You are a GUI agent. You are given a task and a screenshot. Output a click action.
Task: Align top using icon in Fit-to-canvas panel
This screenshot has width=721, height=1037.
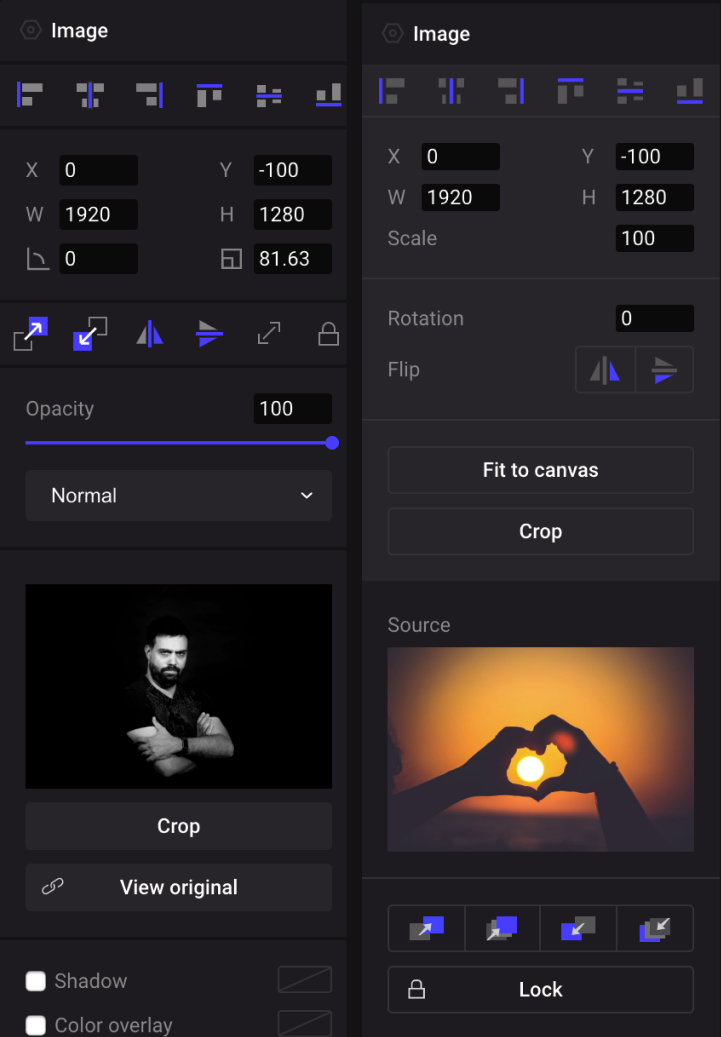[x=570, y=91]
